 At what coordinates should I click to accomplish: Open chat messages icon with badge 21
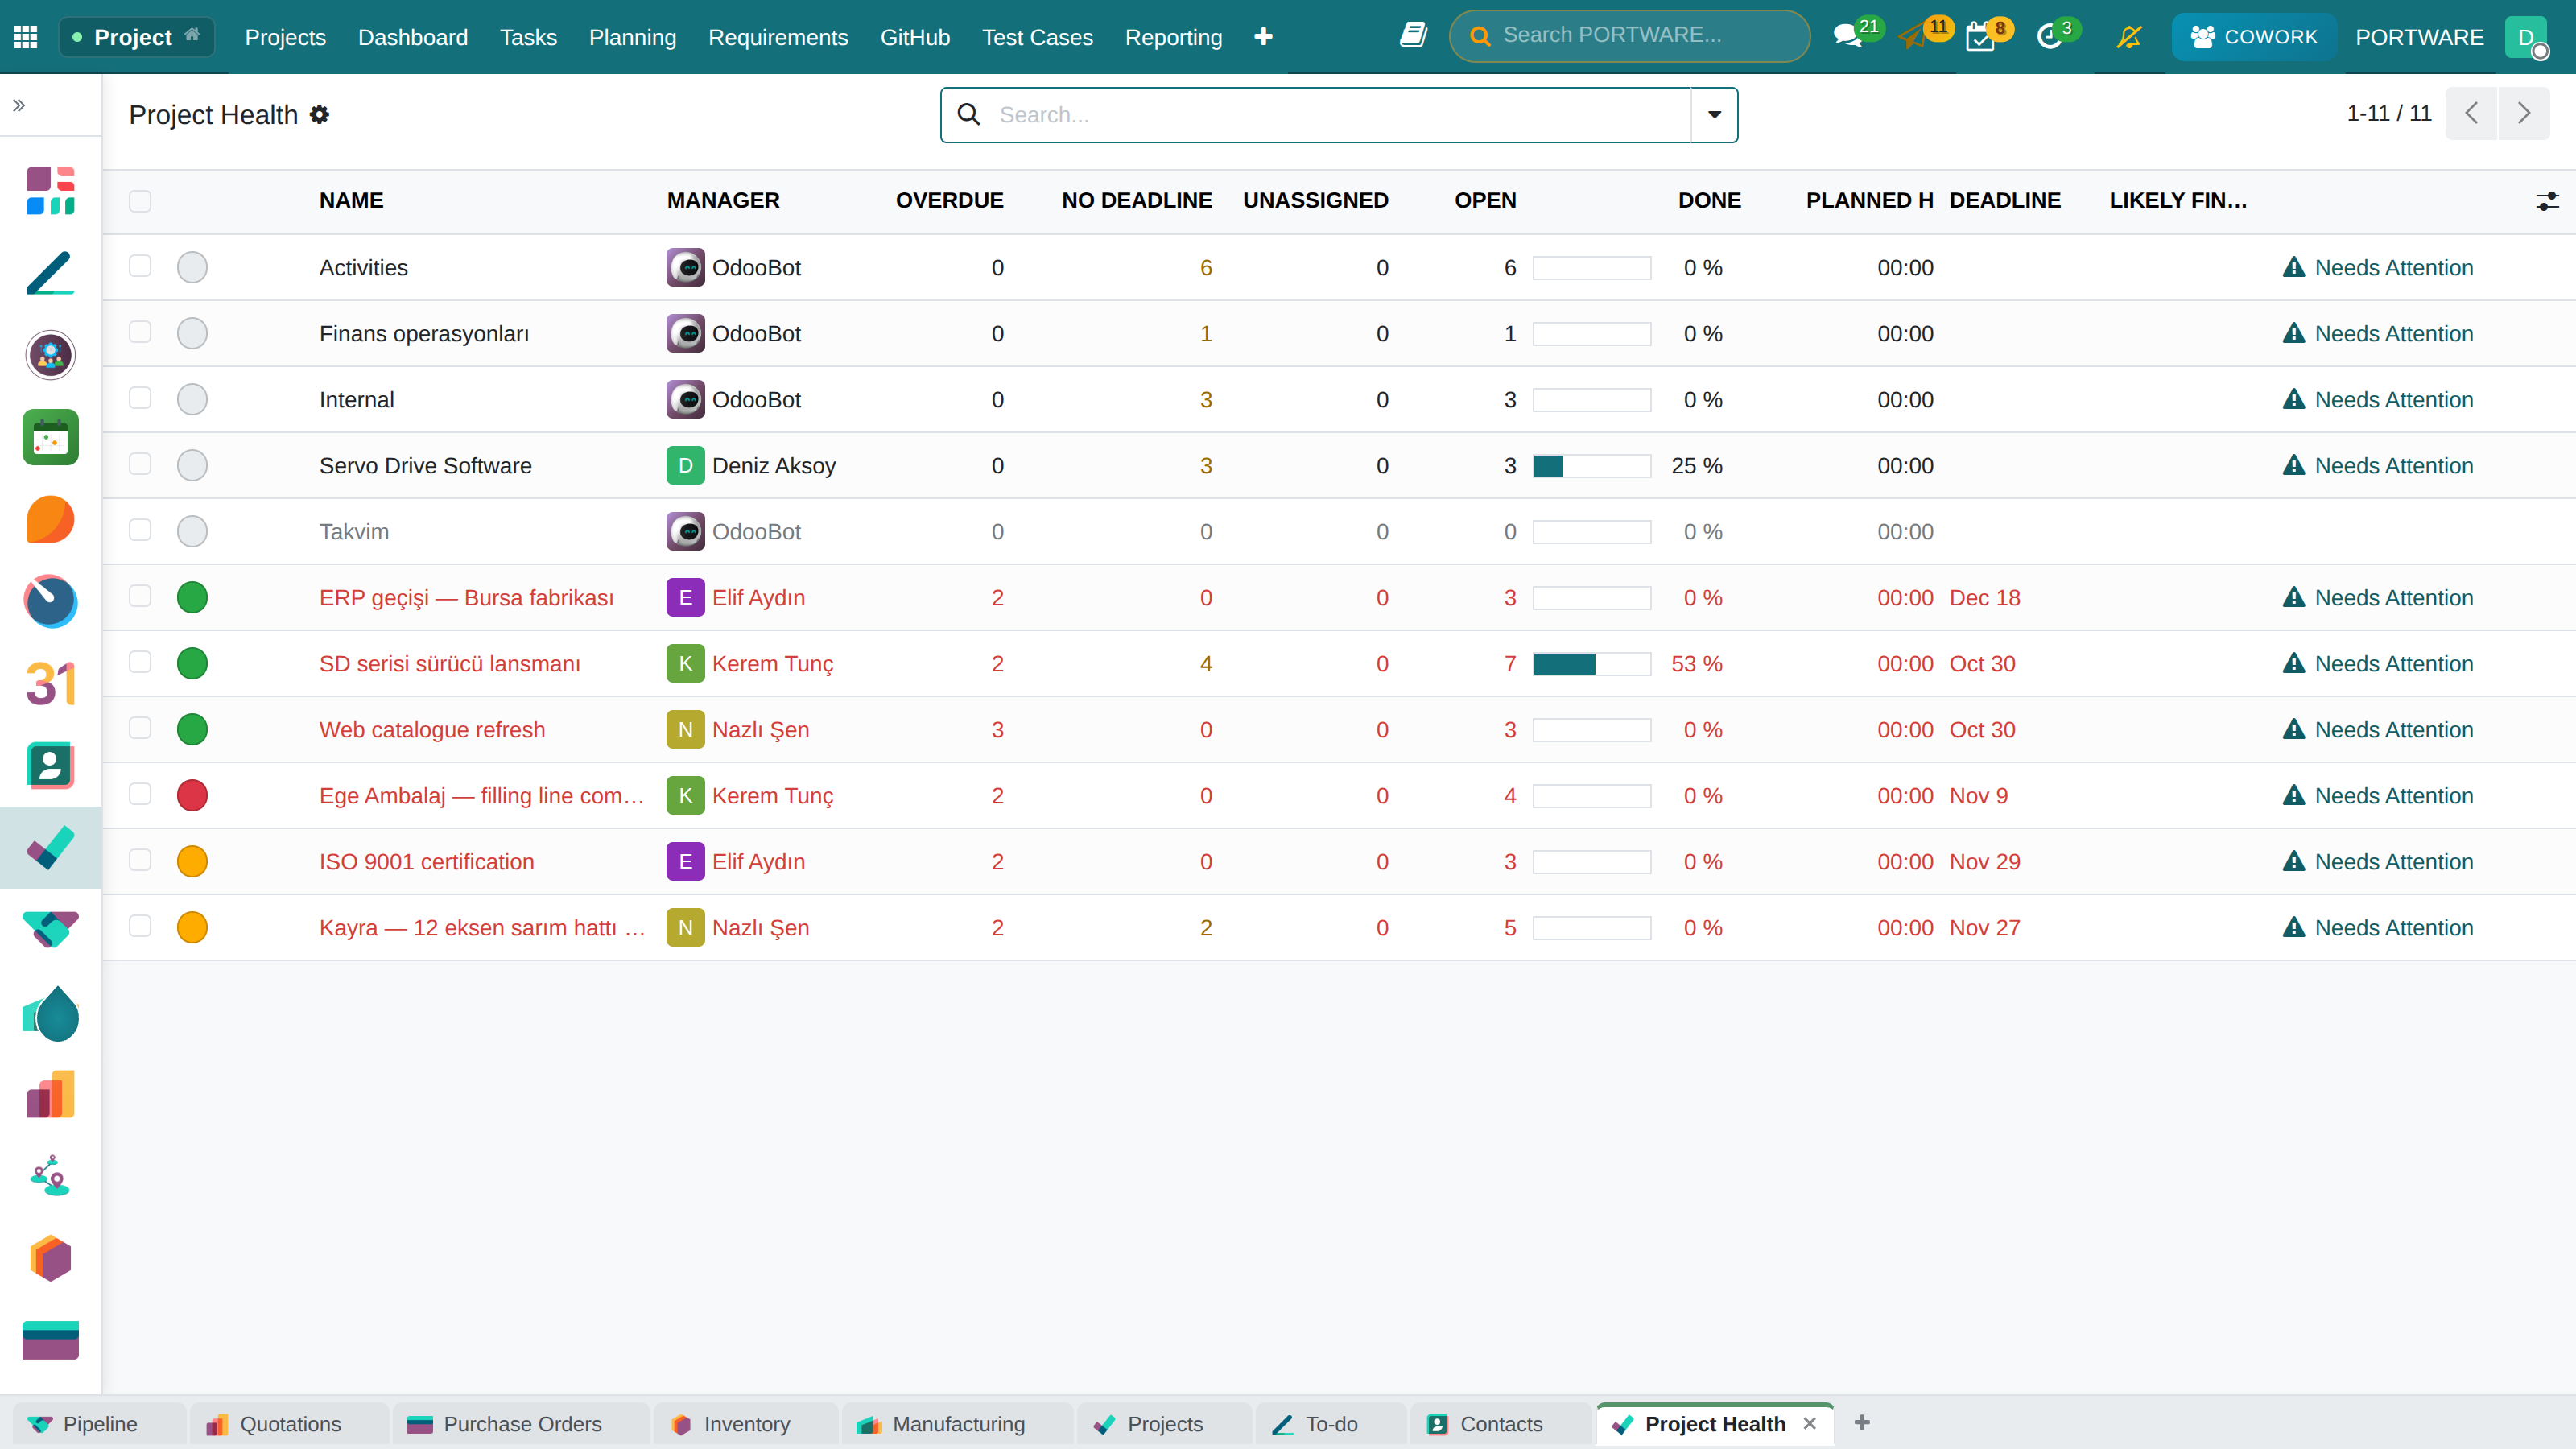tap(1847, 37)
